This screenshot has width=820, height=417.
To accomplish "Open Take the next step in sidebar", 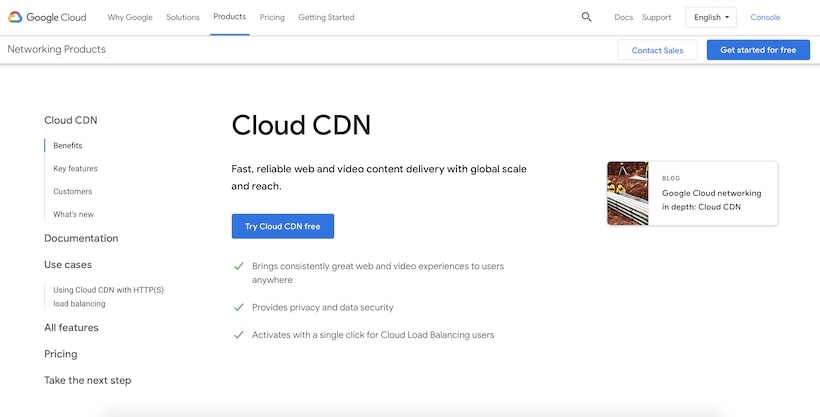I will [x=87, y=380].
